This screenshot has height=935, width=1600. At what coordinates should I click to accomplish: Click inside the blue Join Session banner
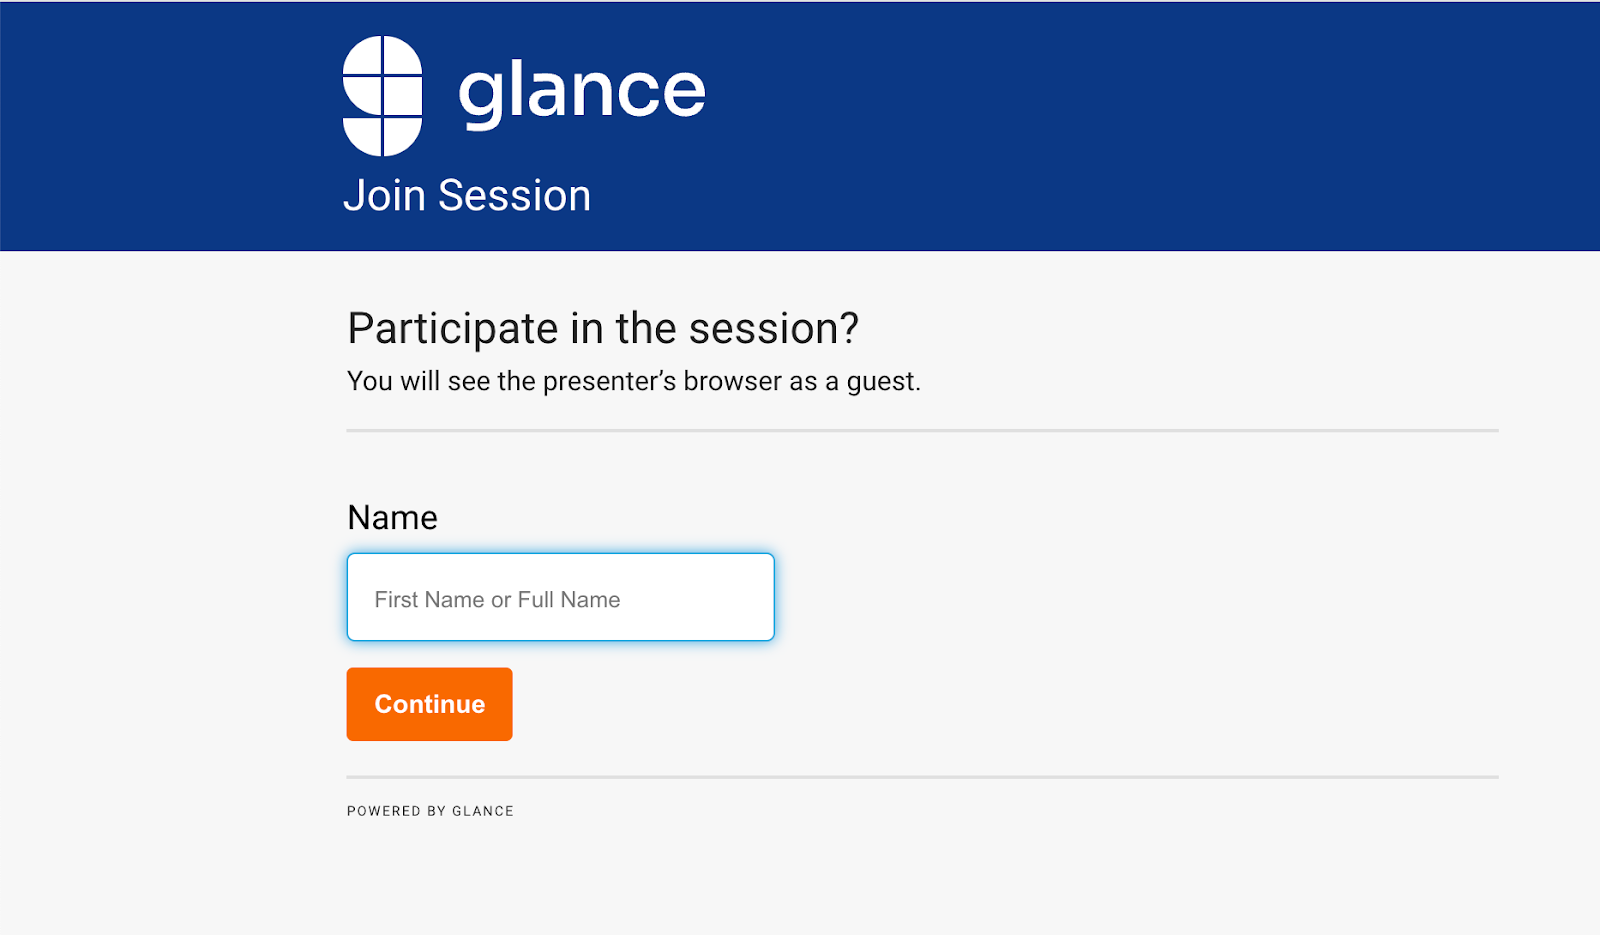pyautogui.click(x=1100, y=125)
